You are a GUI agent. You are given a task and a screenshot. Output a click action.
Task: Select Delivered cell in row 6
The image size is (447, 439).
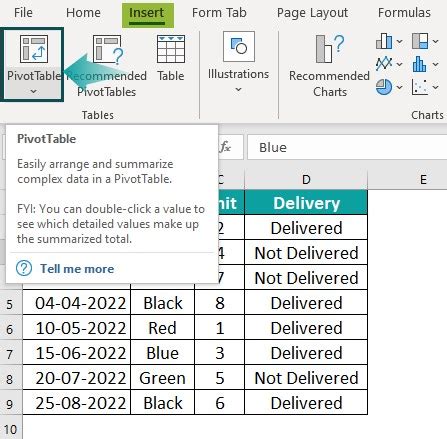[x=306, y=328]
